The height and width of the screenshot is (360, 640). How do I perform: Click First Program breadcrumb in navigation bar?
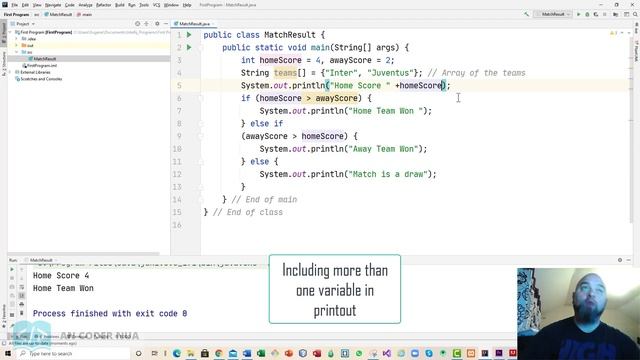[x=16, y=14]
